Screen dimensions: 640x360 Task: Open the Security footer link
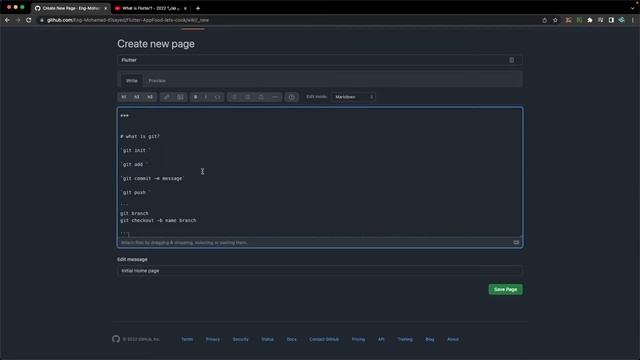[240, 339]
